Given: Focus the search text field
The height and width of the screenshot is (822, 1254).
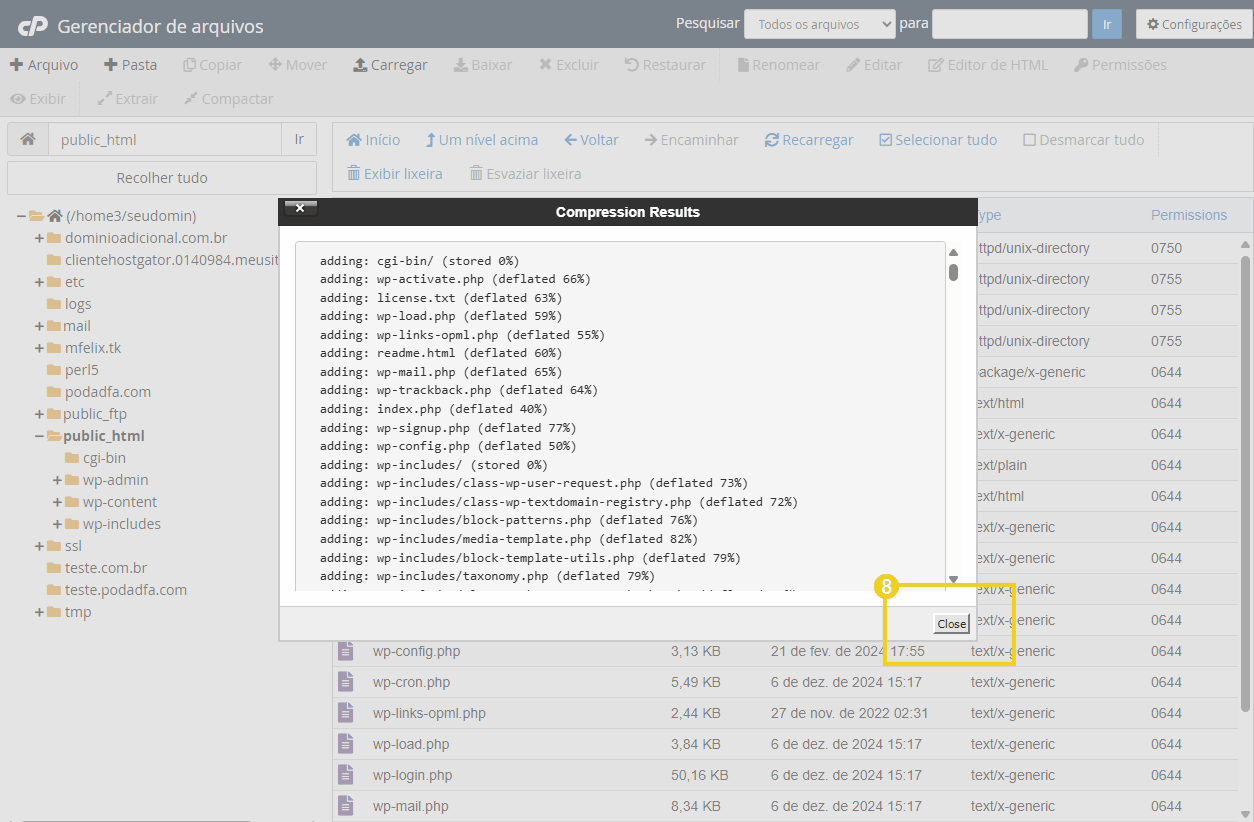Looking at the screenshot, I should (x=1009, y=24).
